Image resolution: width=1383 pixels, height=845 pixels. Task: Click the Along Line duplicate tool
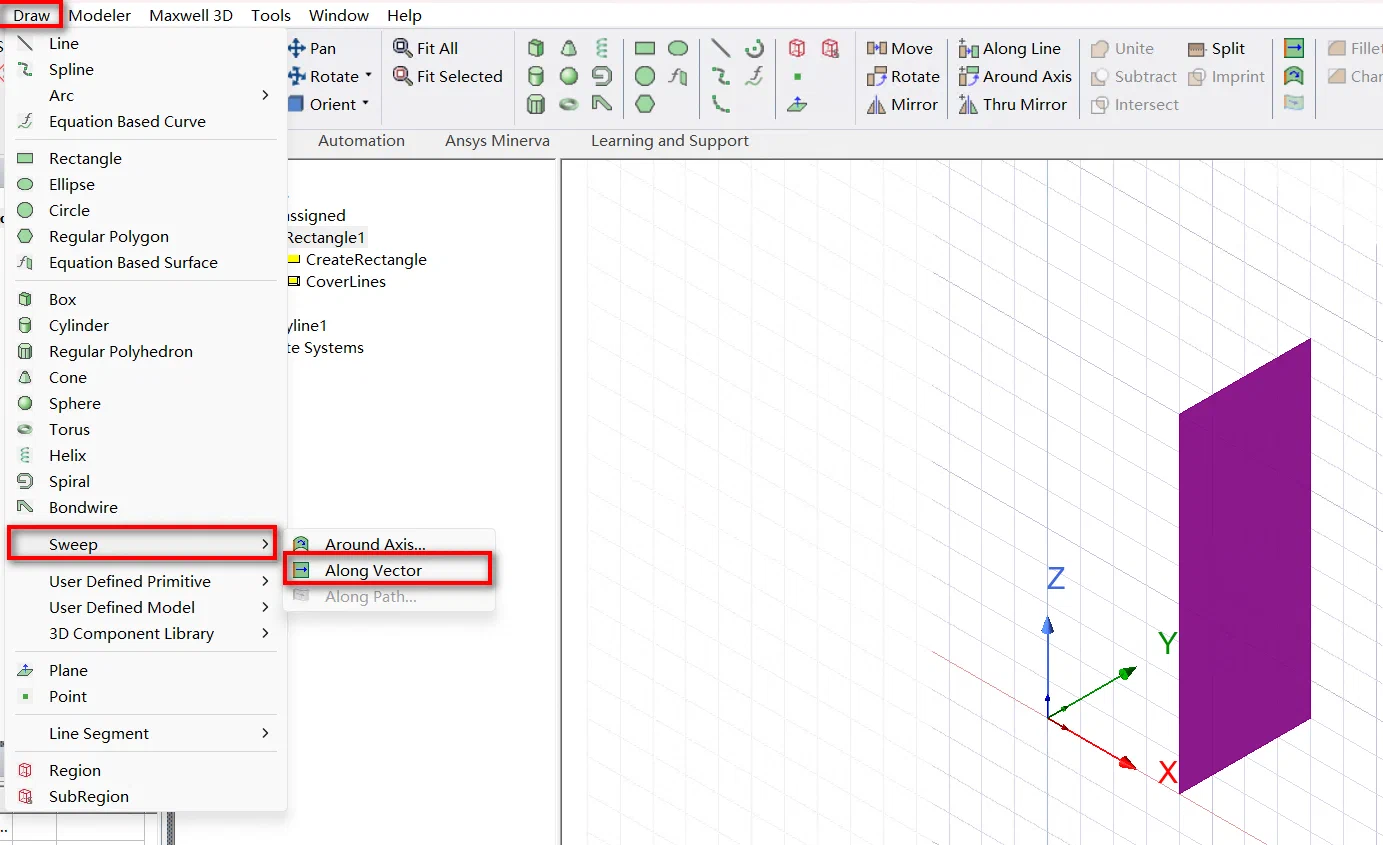click(1009, 48)
